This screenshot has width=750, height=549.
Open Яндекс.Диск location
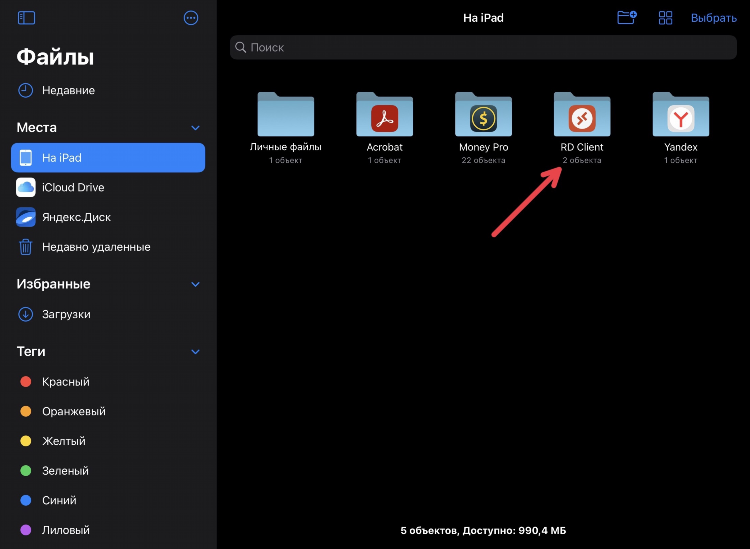click(x=108, y=217)
